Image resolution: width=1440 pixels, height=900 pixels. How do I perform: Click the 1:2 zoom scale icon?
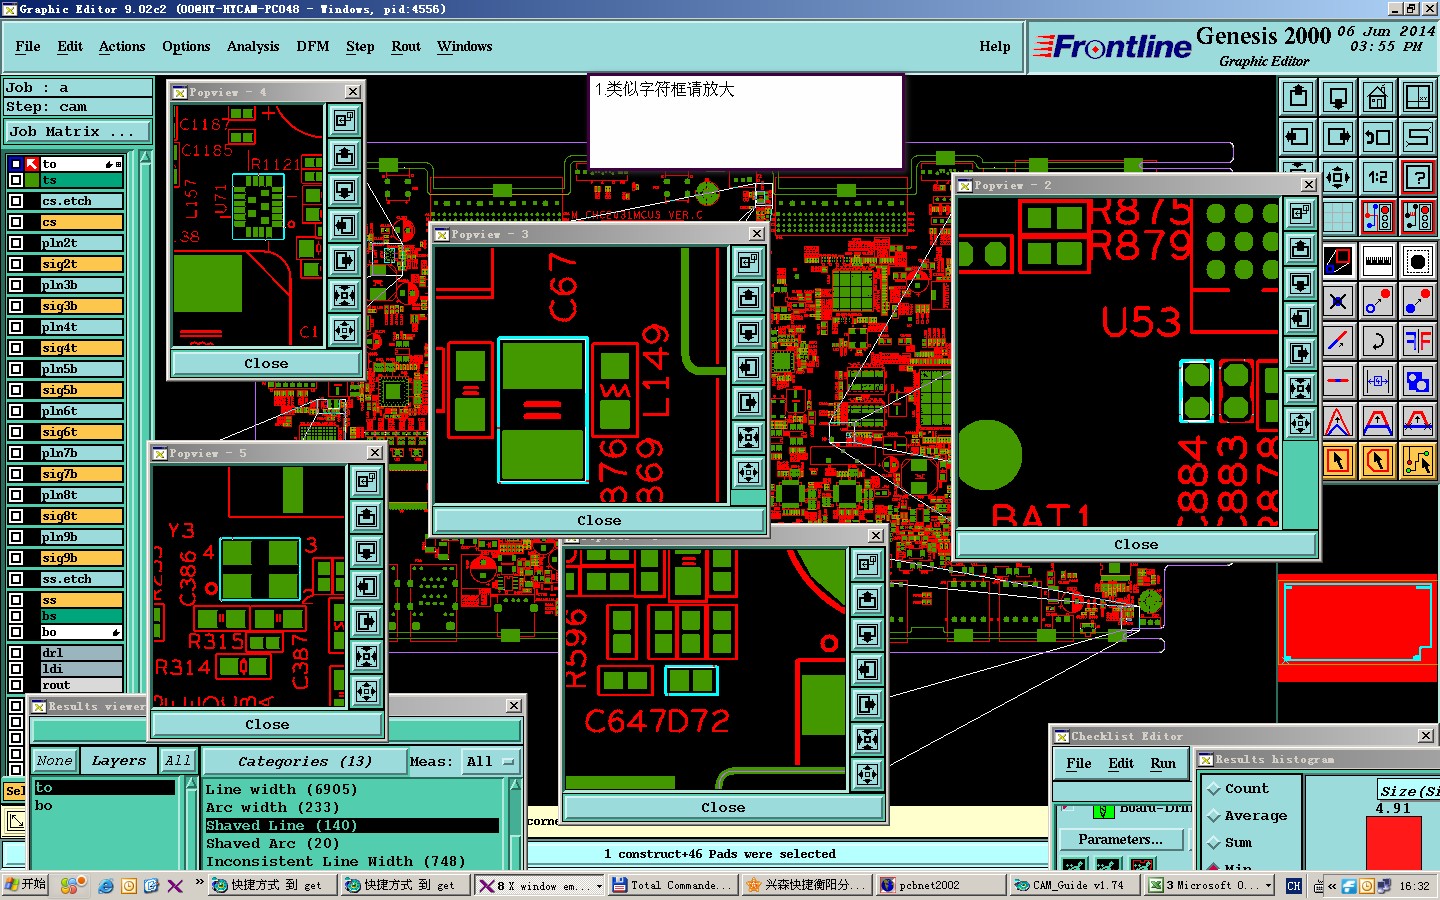tap(1378, 177)
